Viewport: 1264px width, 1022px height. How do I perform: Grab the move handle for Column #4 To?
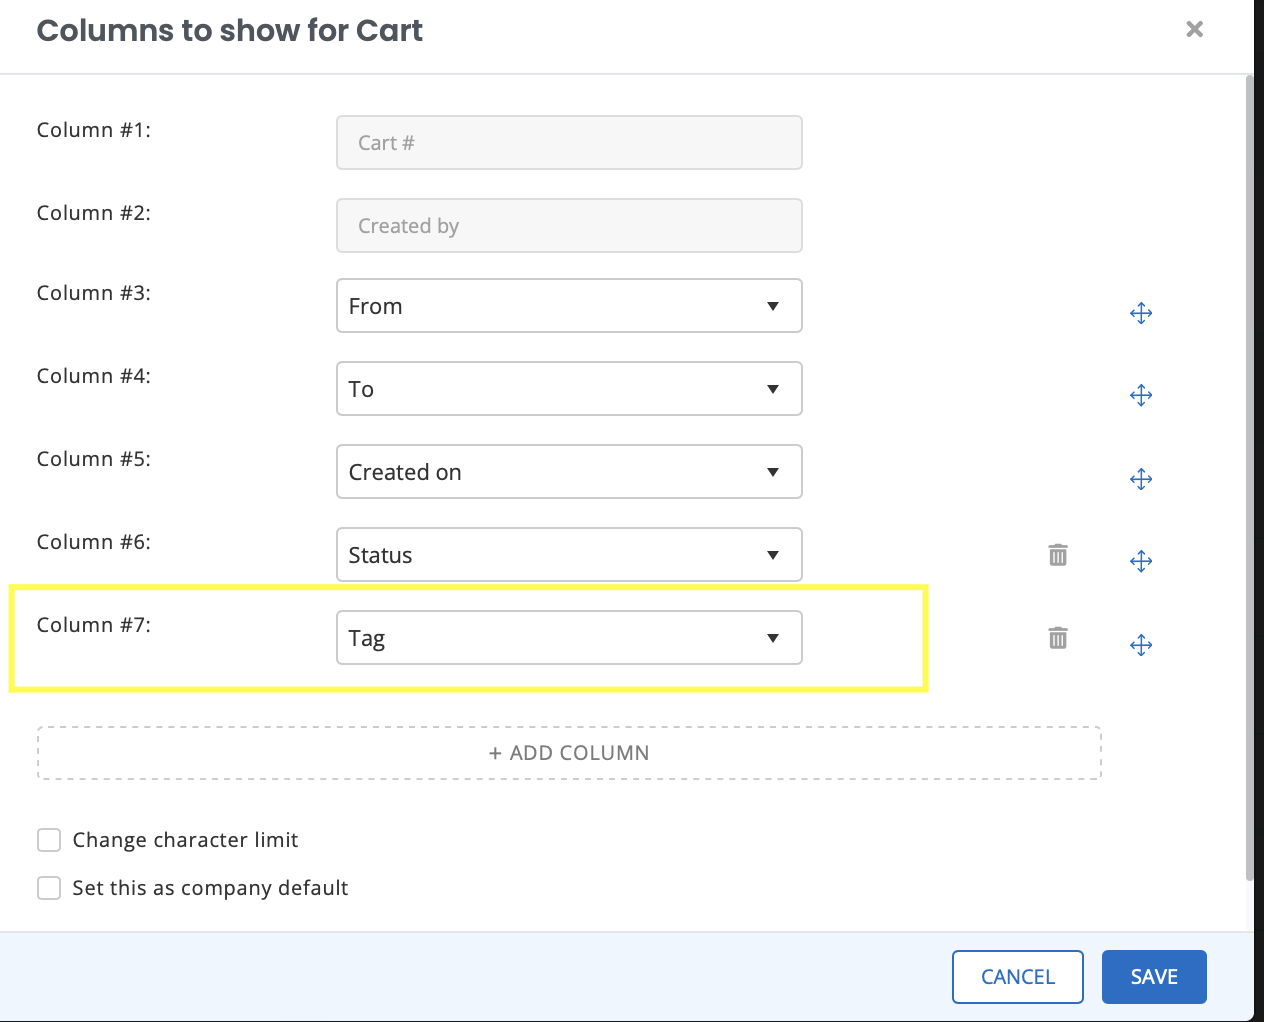point(1141,396)
